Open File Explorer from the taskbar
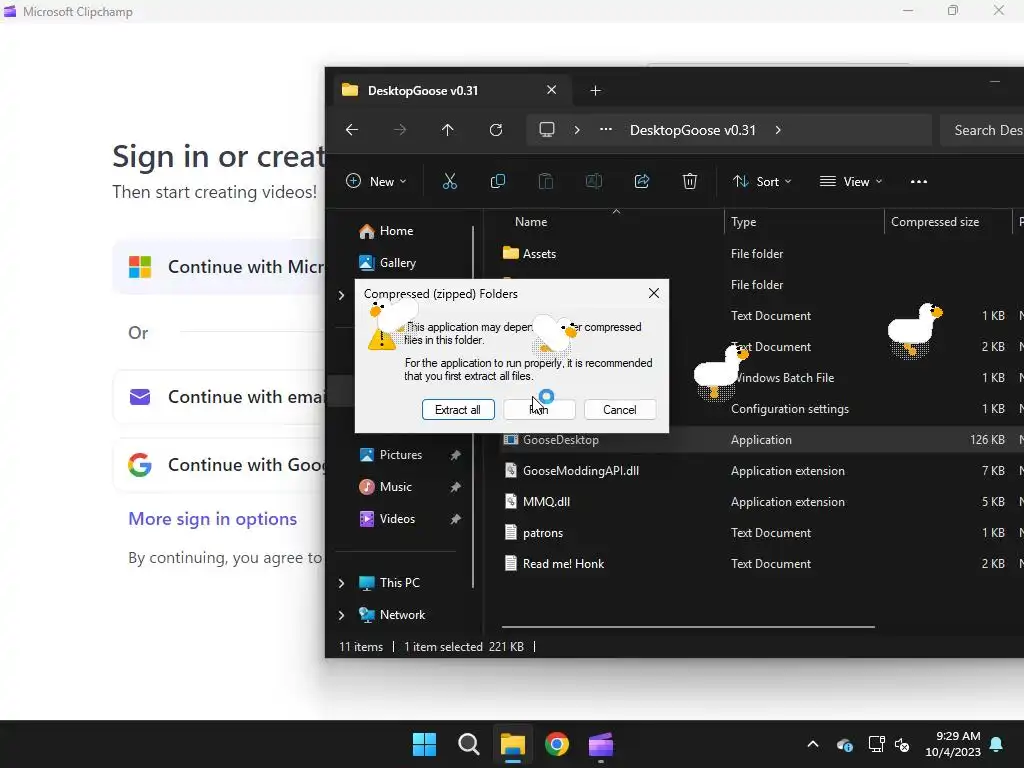Screen dimensions: 1024x768 (x=513, y=744)
